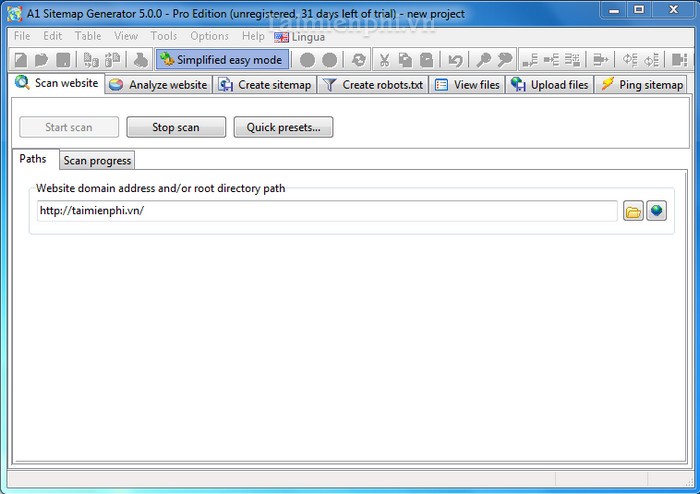The image size is (700, 494).
Task: Click the Undo arrow icon
Action: (455, 60)
